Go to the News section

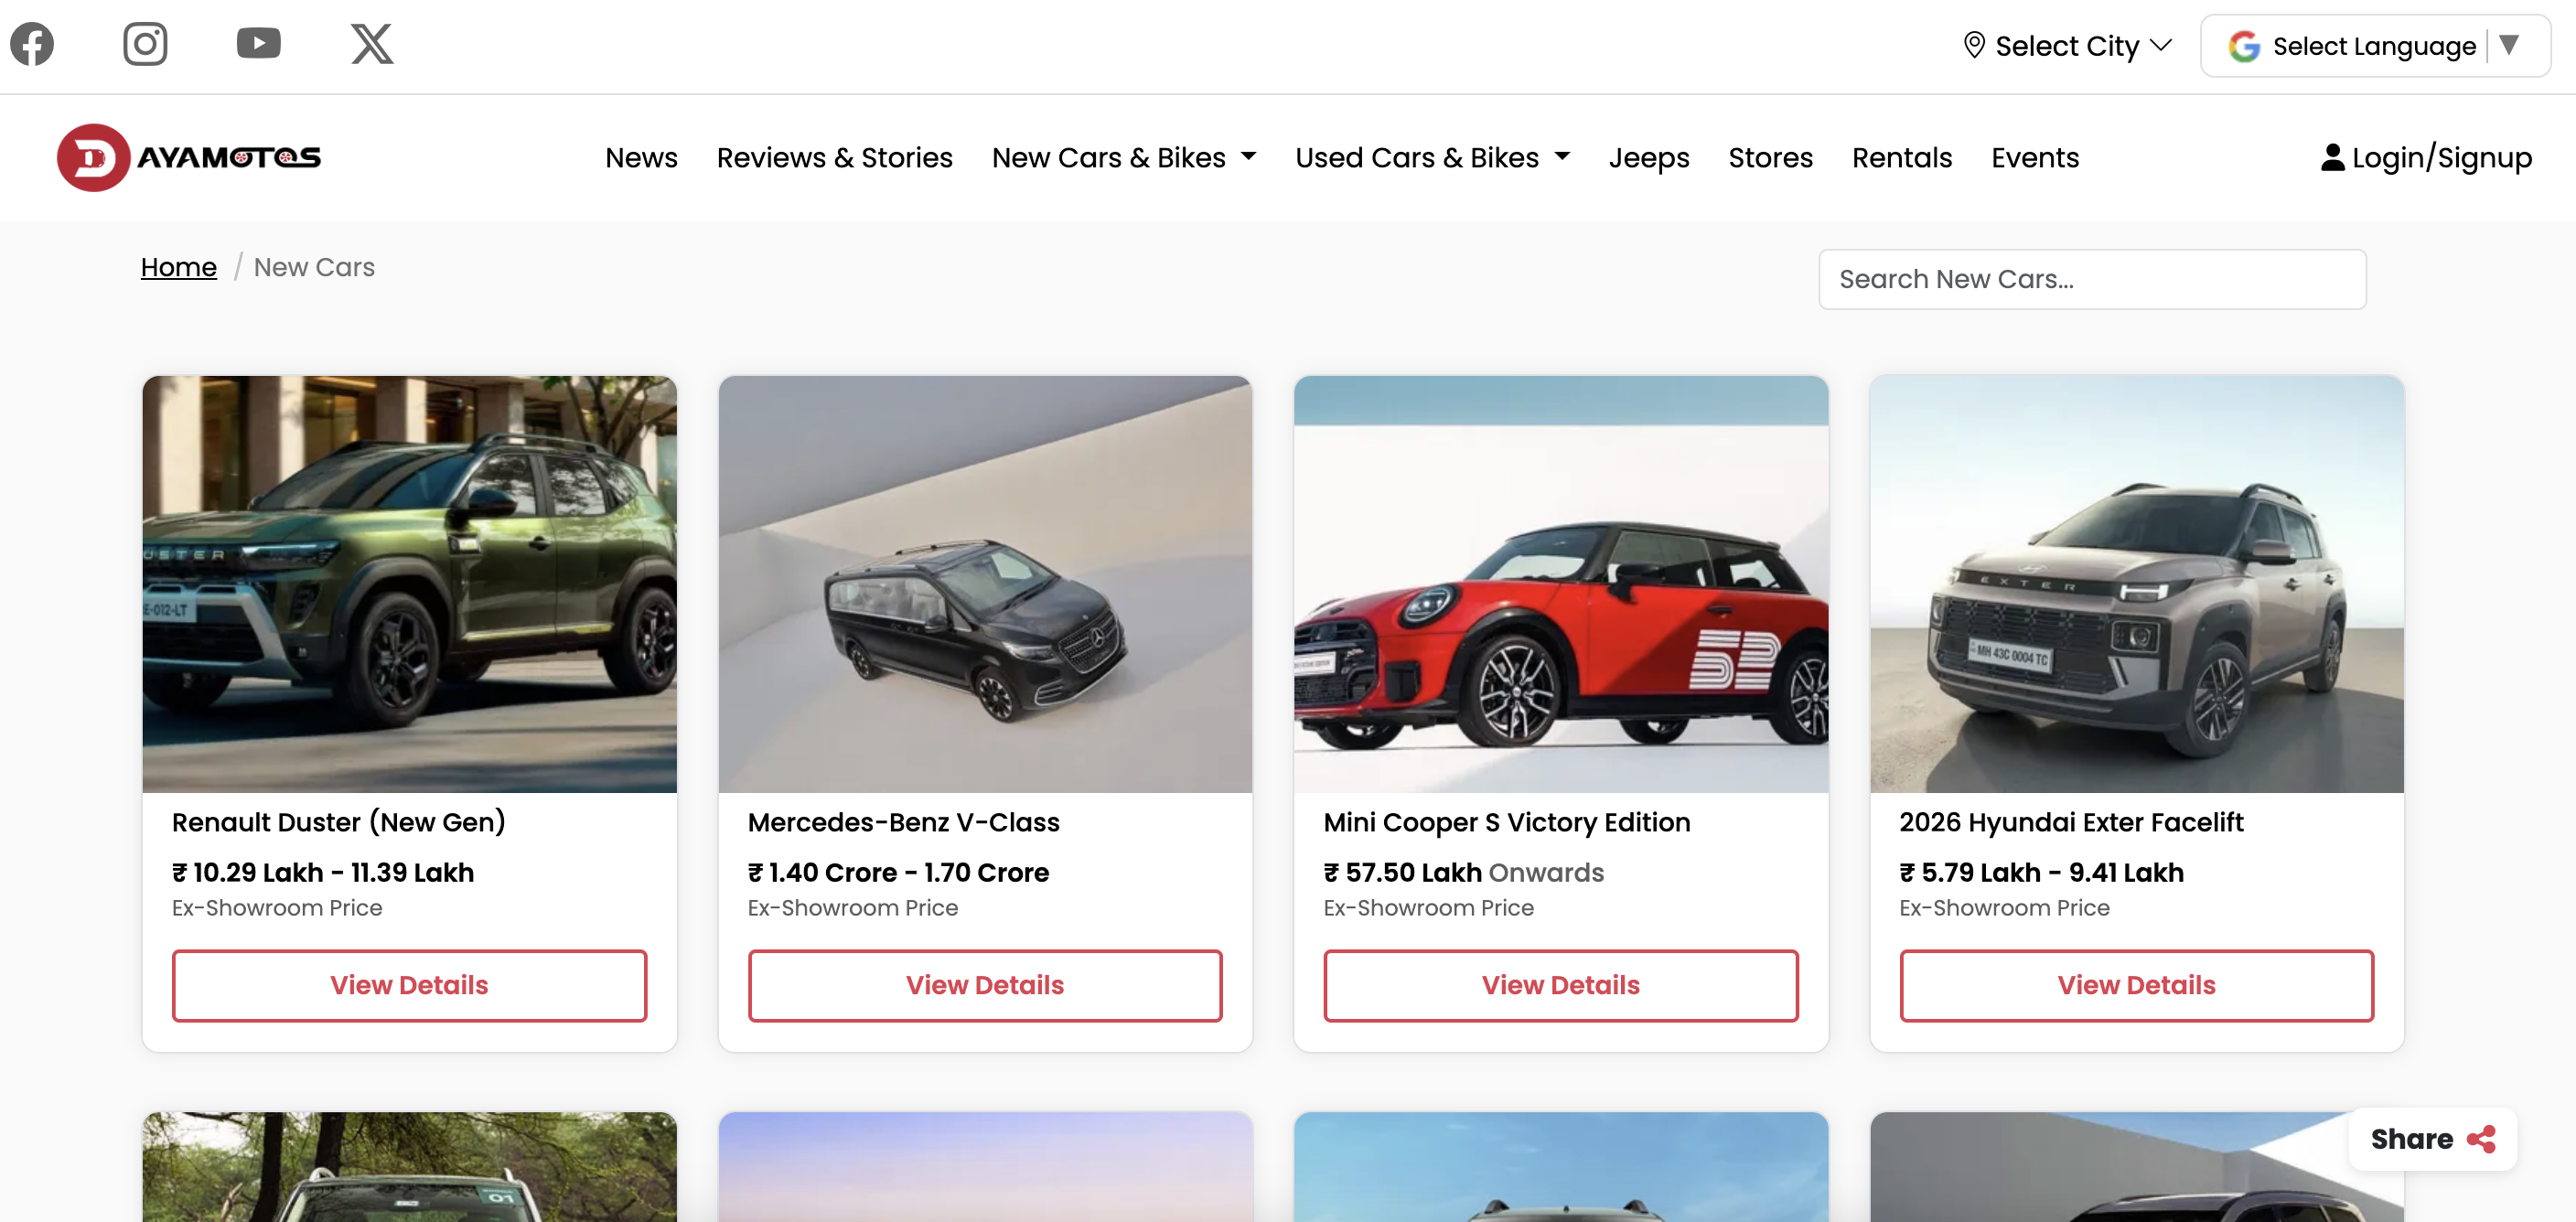pyautogui.click(x=641, y=157)
